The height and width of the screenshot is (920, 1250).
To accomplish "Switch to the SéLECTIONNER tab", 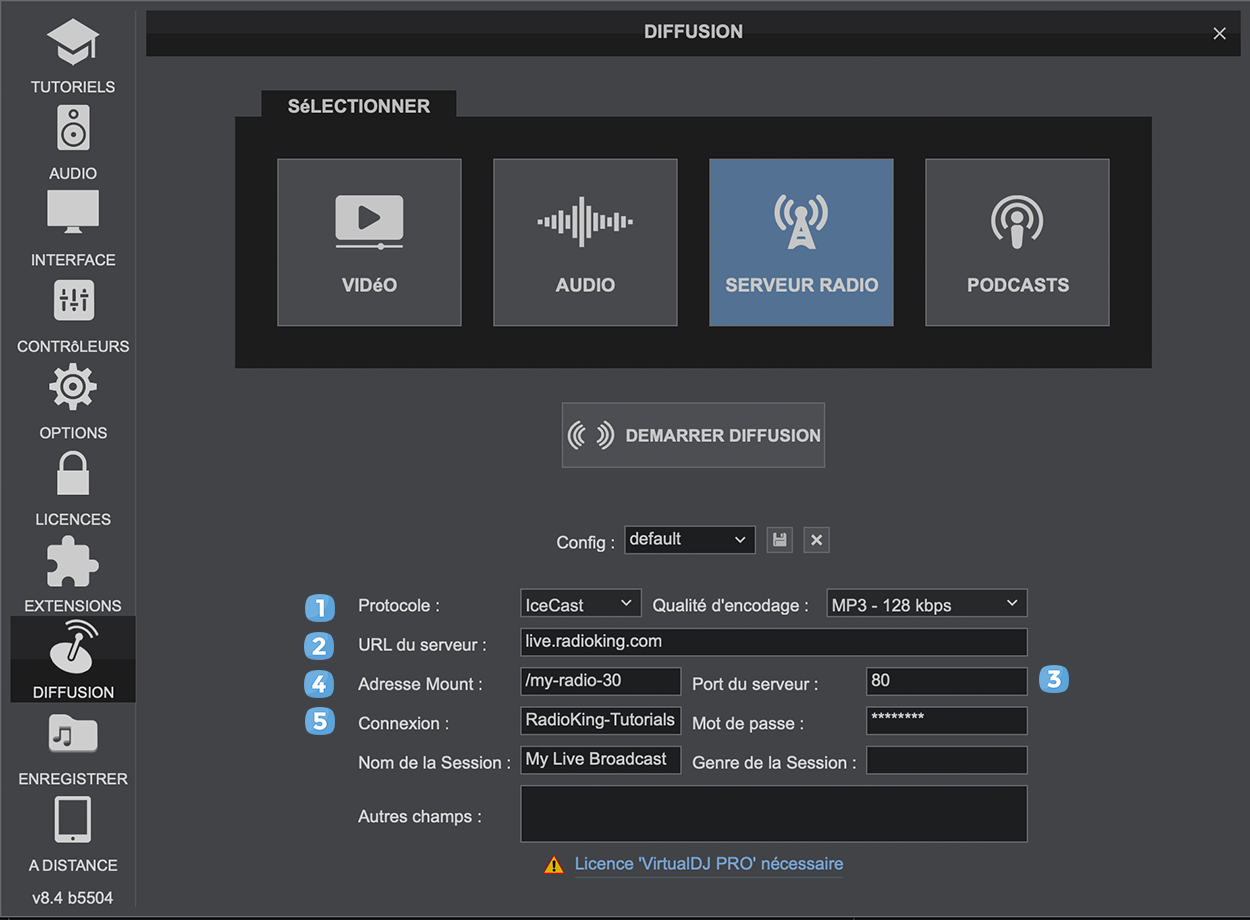I will pos(358,105).
